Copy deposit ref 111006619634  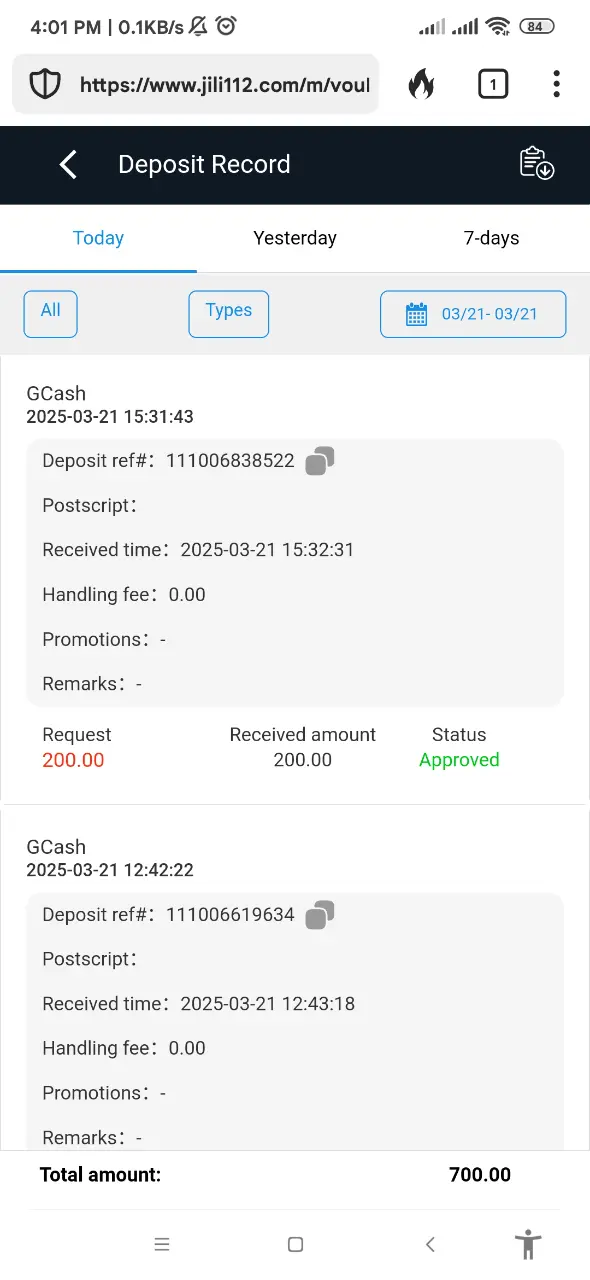pos(320,915)
